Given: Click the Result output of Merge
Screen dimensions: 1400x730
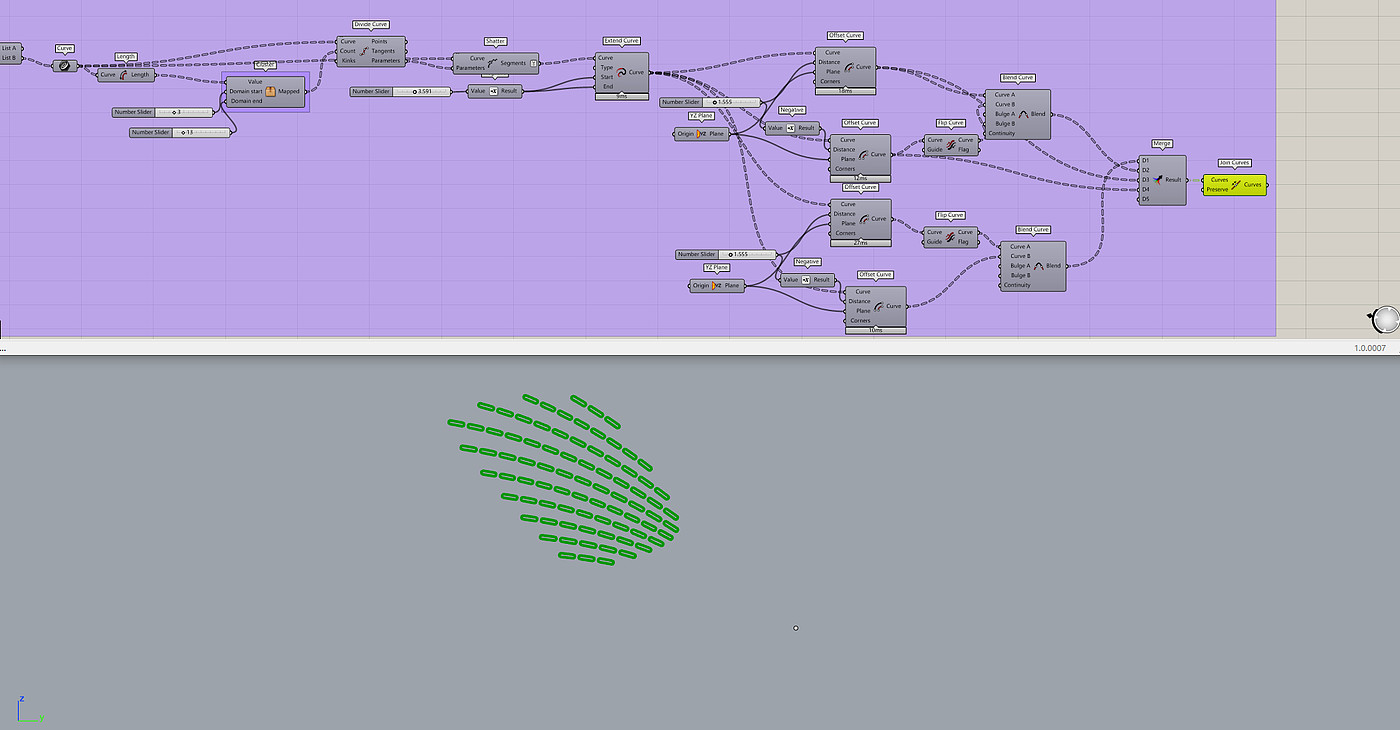Looking at the screenshot, I should 1173,180.
